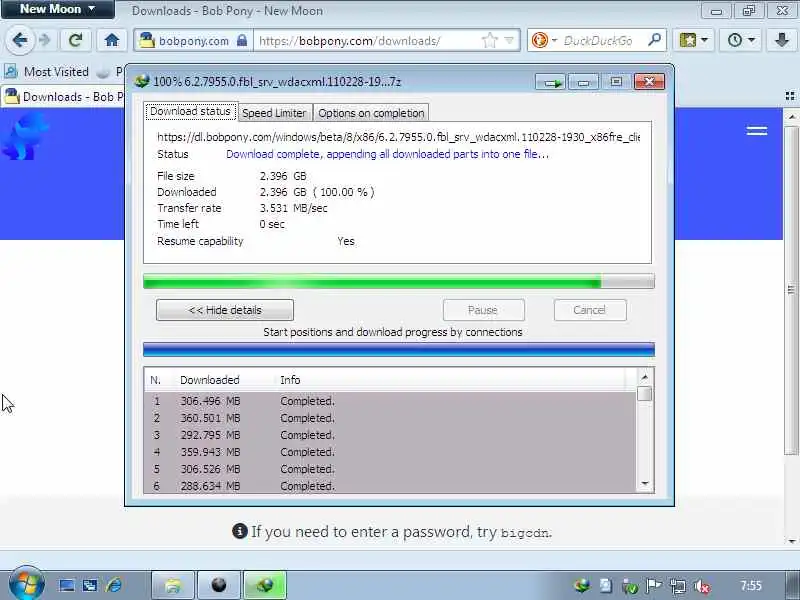Click the Hide details button
The width and height of the screenshot is (800, 600).
[225, 310]
